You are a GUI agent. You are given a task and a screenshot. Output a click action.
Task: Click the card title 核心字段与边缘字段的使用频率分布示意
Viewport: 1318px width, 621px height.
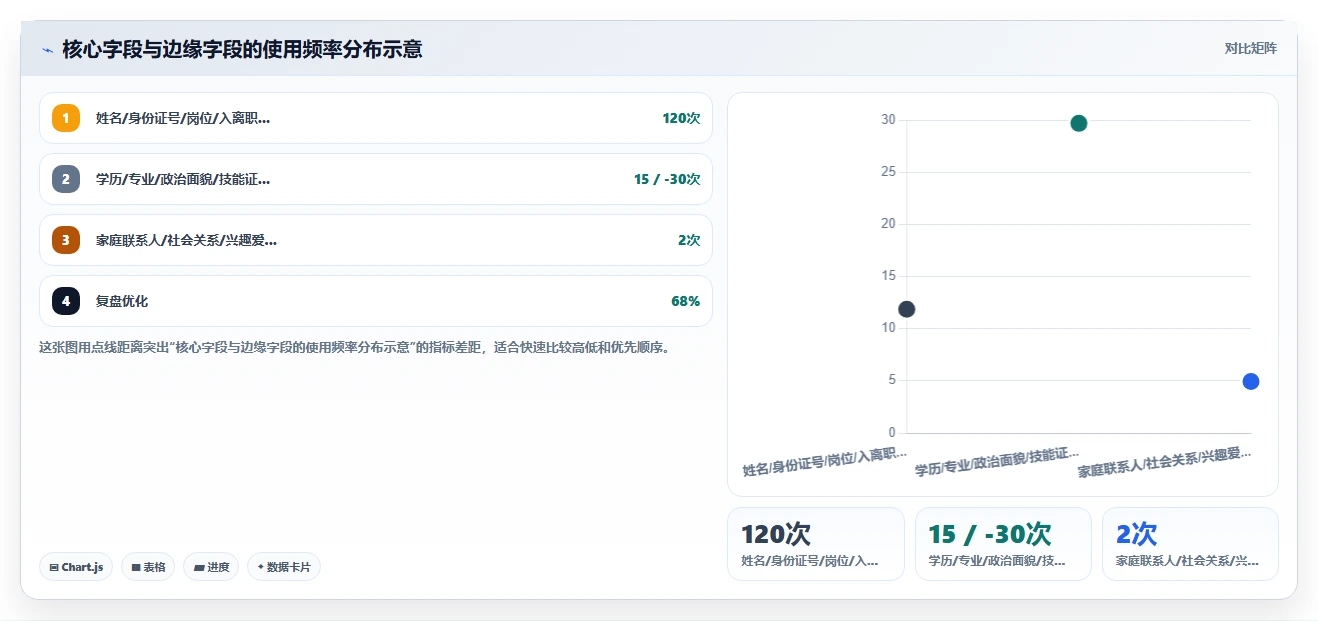pos(242,49)
